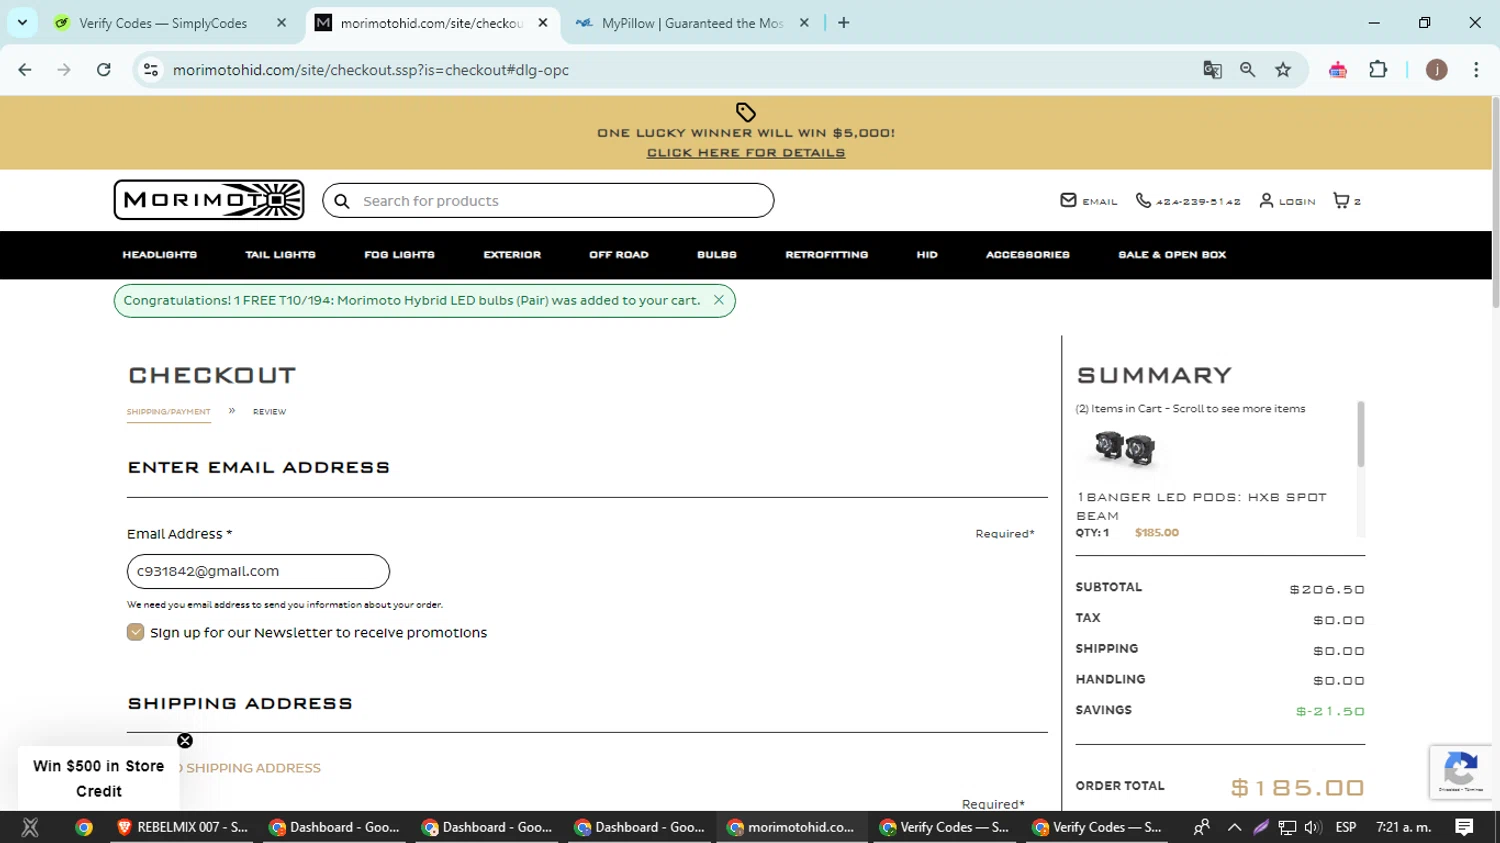The height and width of the screenshot is (843, 1500).
Task: Select the Shipping/Payment checkout step
Action: coord(168,412)
